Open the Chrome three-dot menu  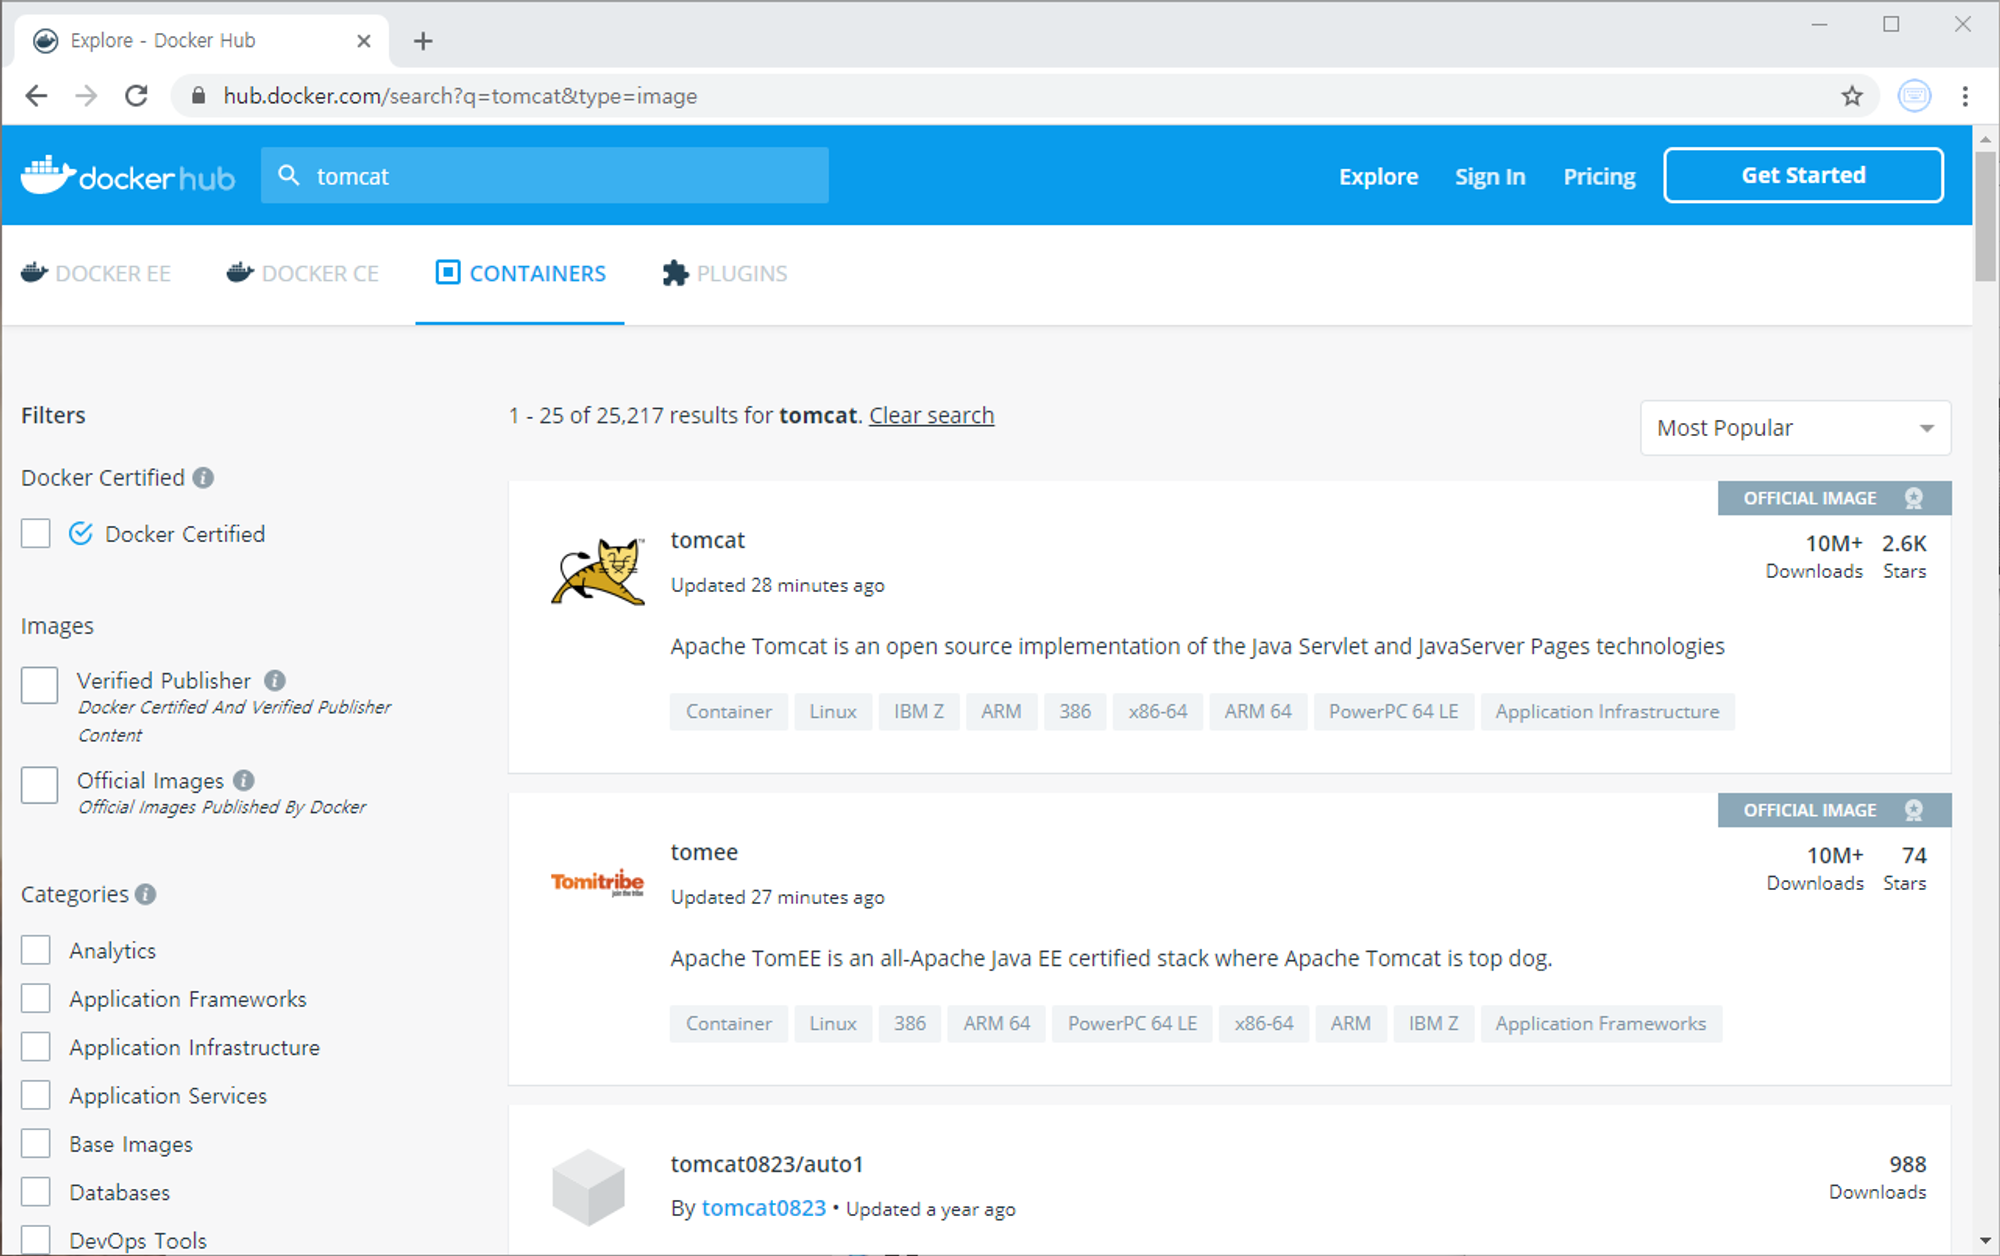click(1965, 96)
